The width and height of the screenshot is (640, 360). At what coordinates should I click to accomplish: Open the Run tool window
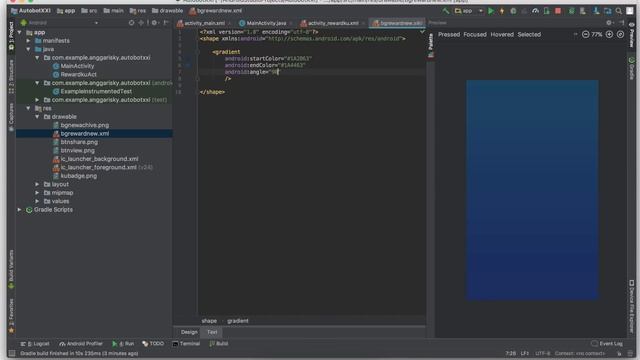pyautogui.click(x=123, y=344)
